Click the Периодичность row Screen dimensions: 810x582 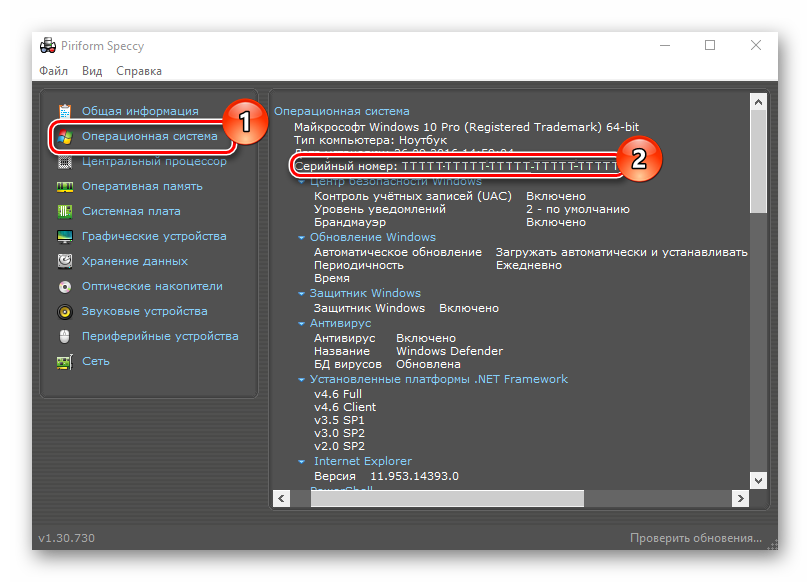pyautogui.click(x=438, y=265)
